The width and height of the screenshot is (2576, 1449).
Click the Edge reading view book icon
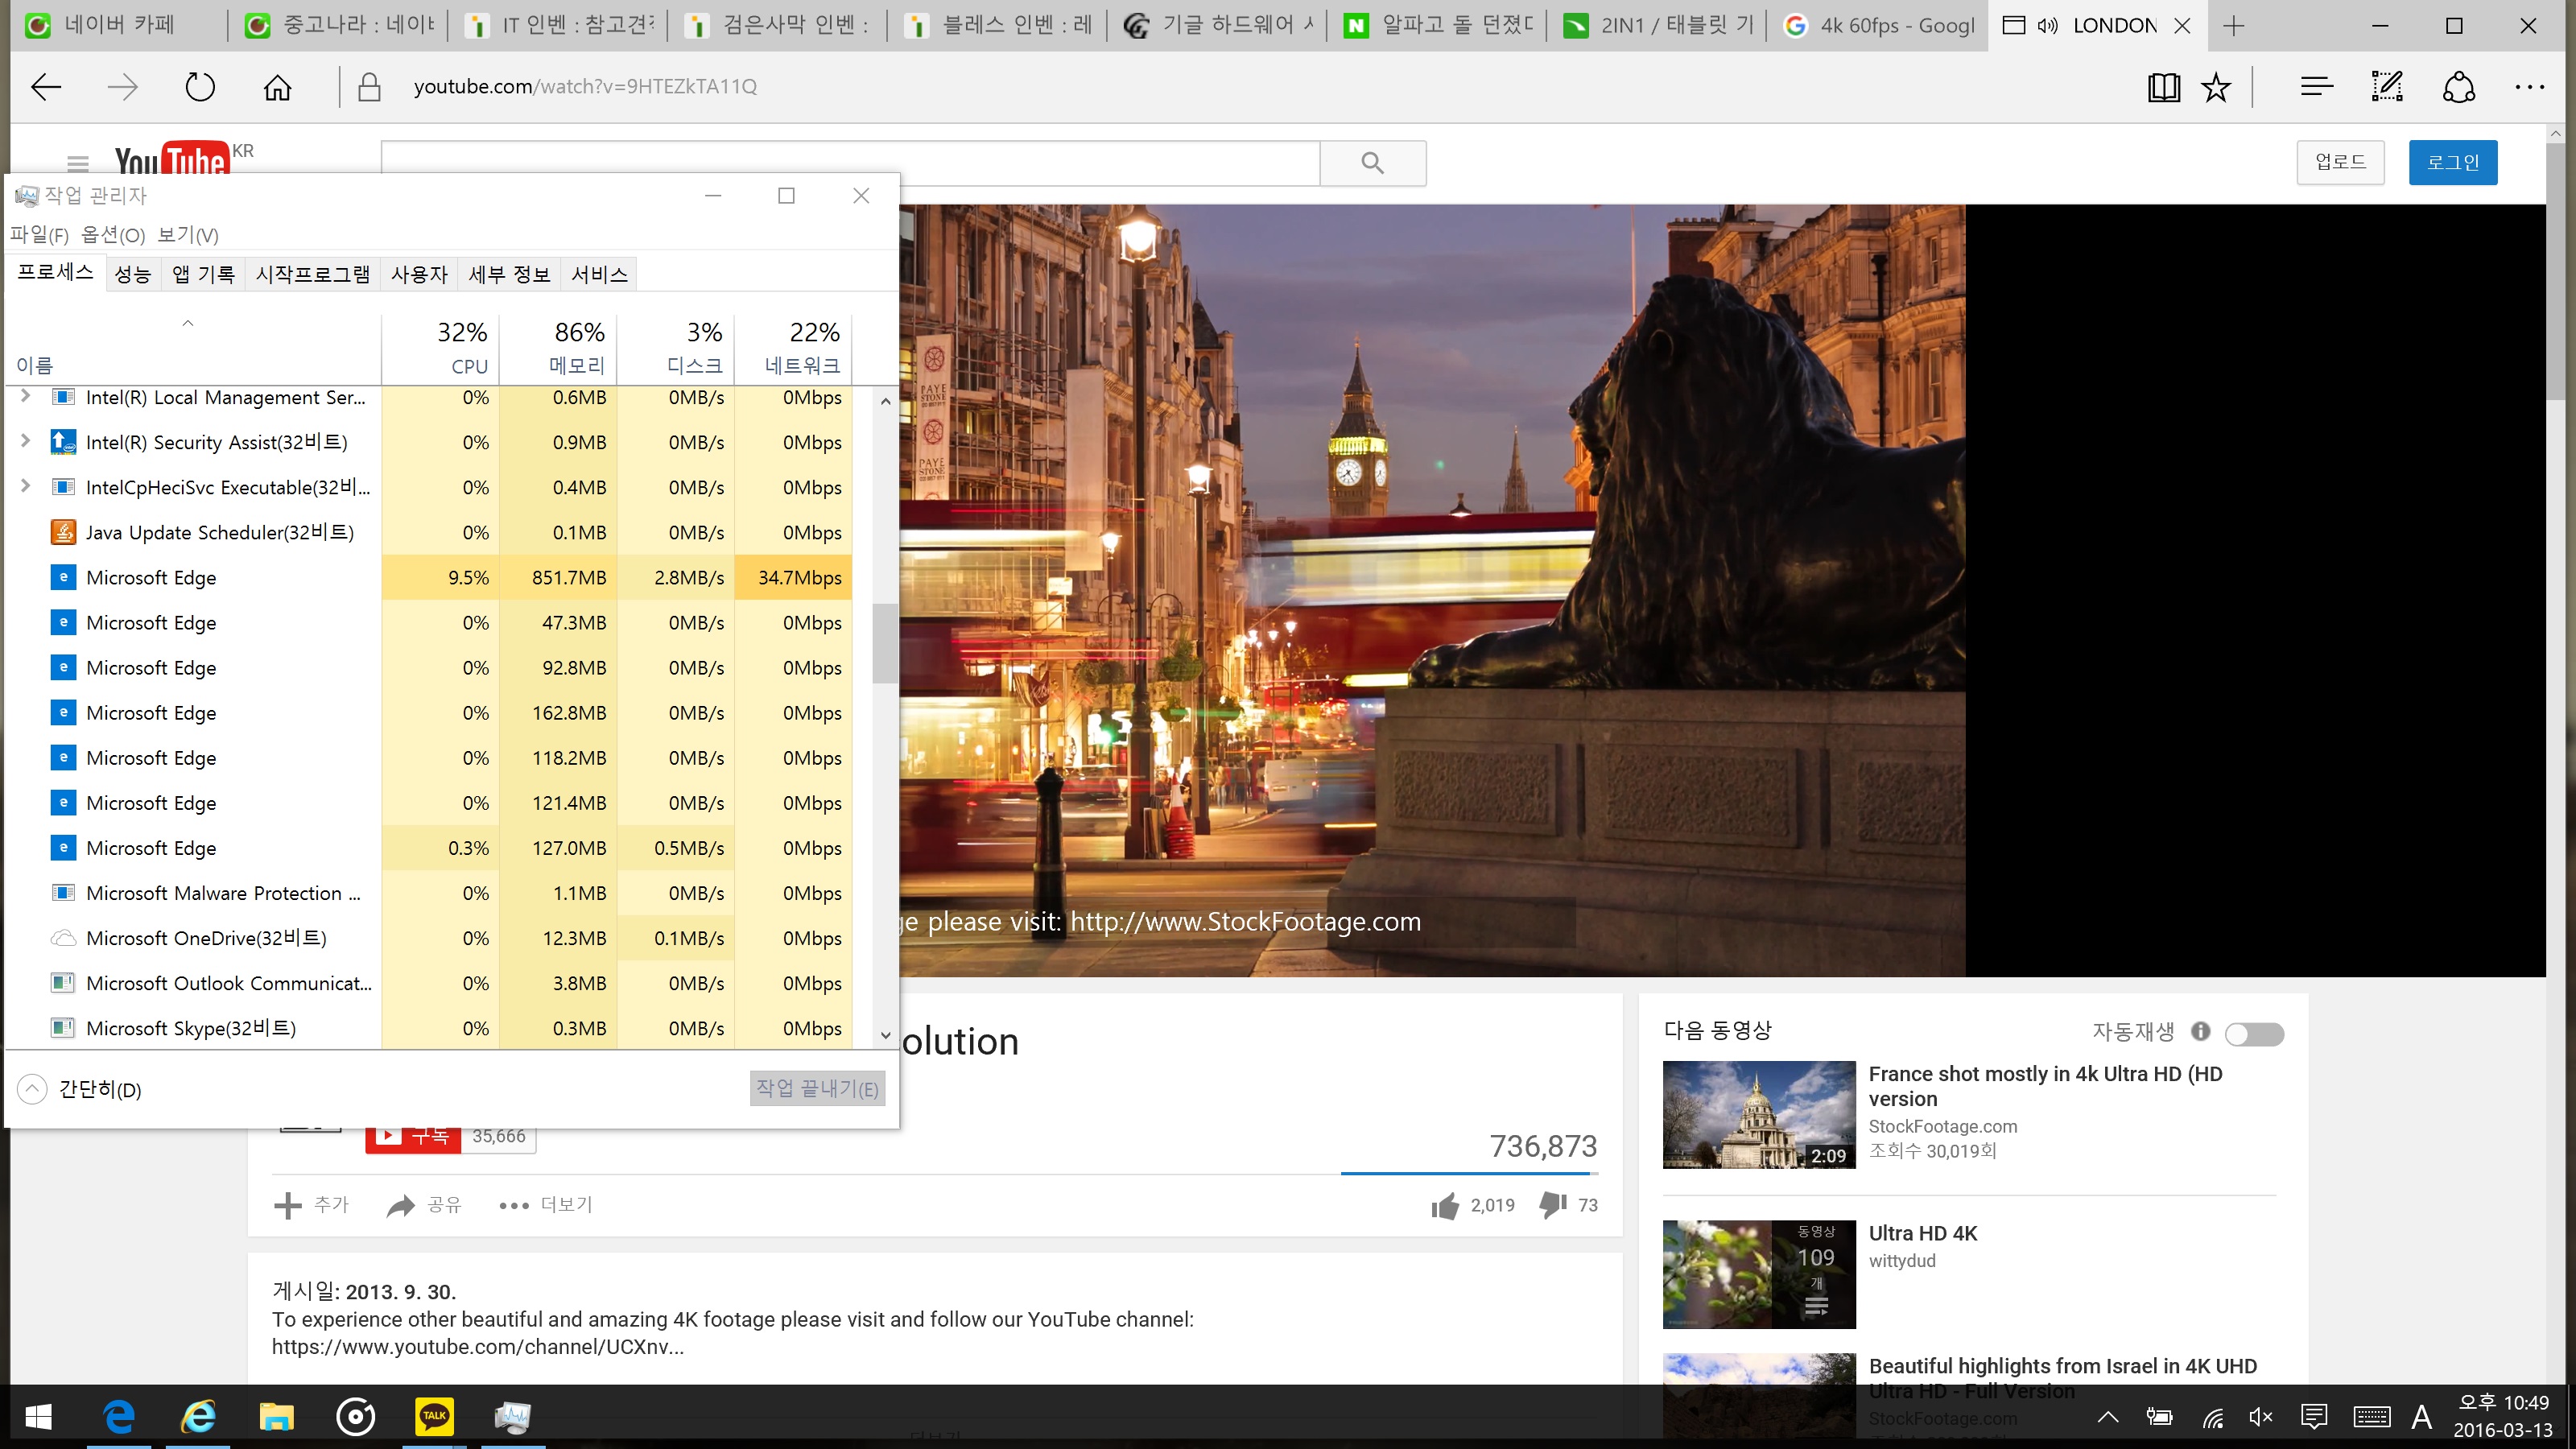click(2163, 87)
